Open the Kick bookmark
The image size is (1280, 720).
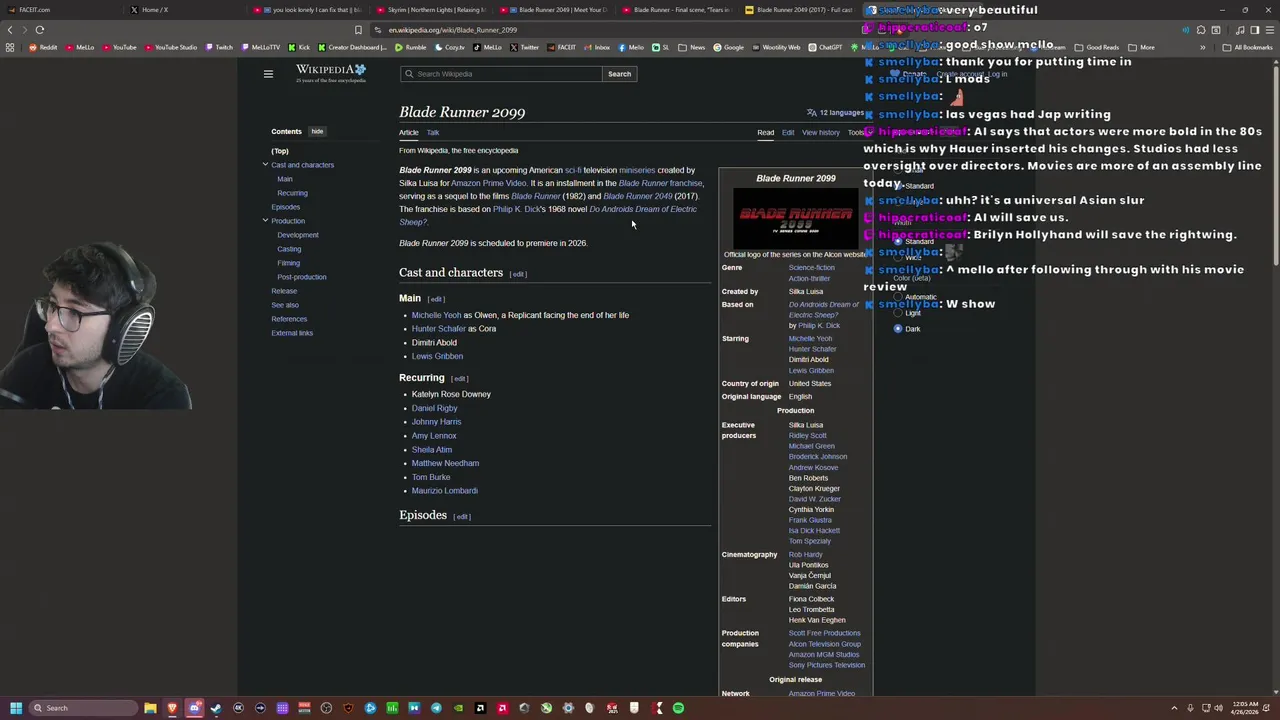[299, 47]
